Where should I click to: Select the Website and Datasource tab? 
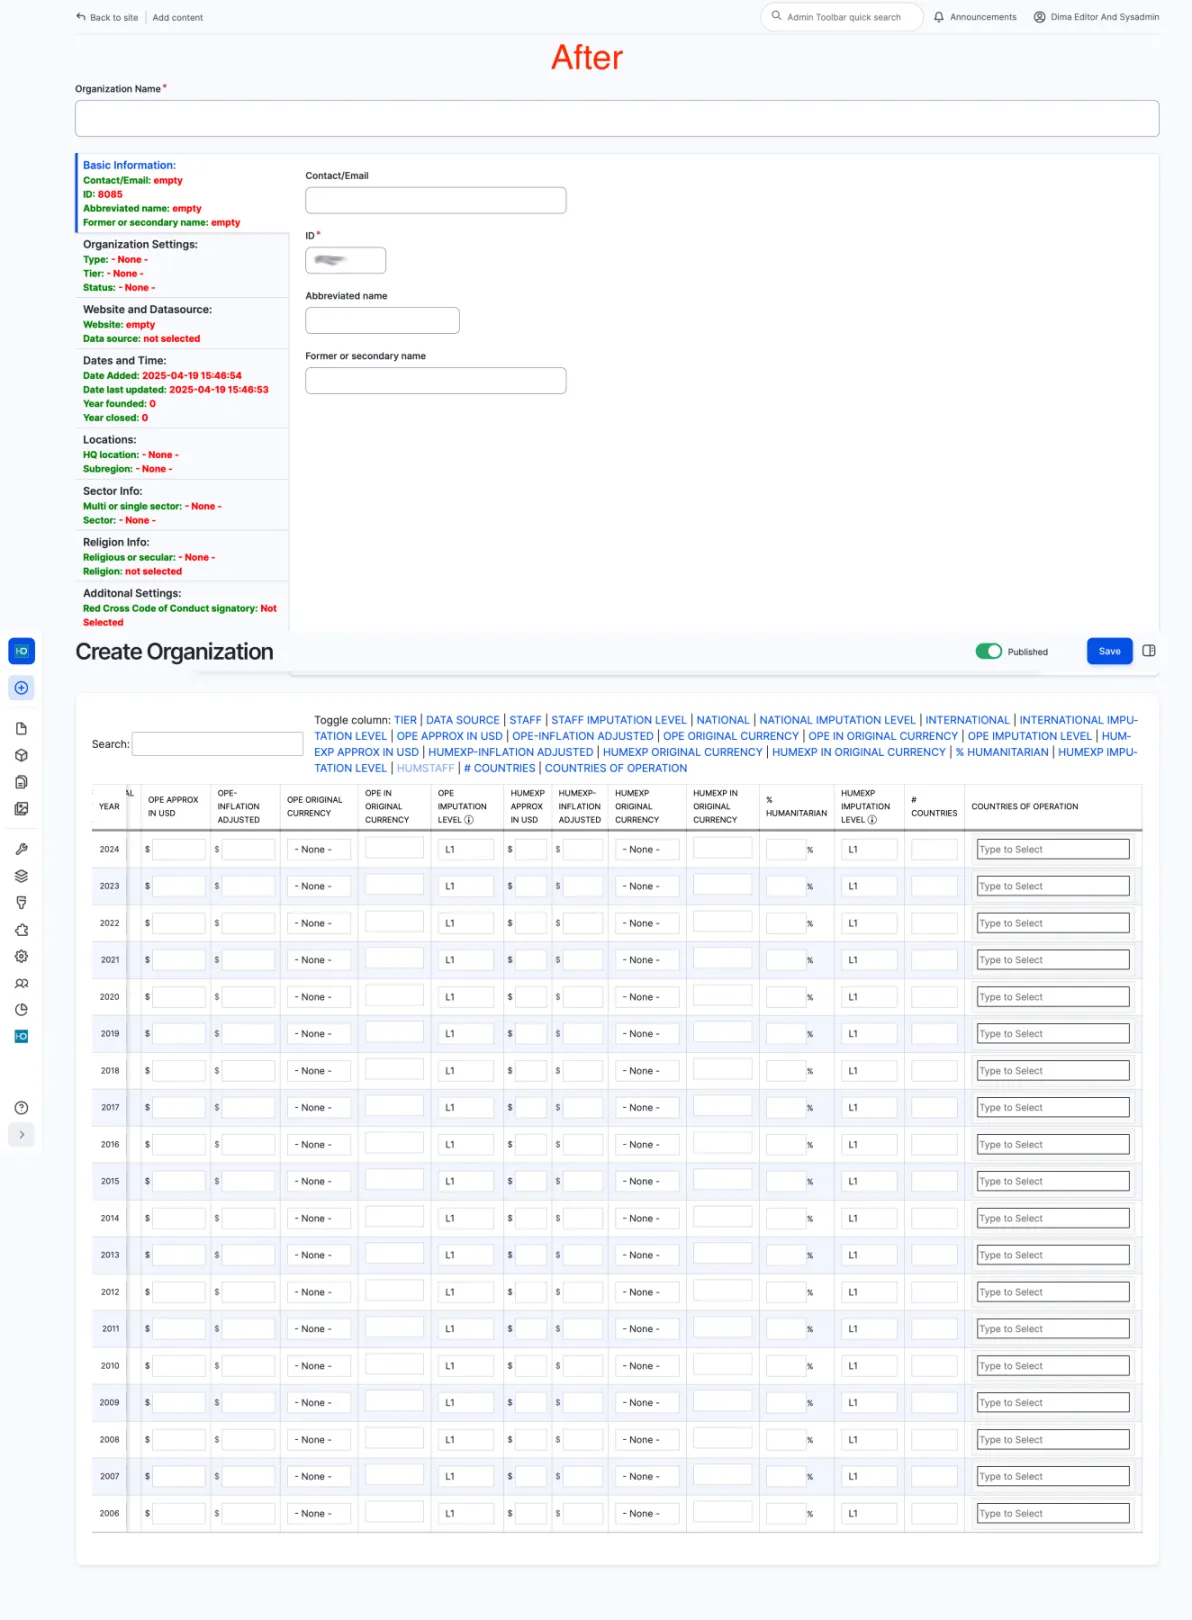coord(183,323)
